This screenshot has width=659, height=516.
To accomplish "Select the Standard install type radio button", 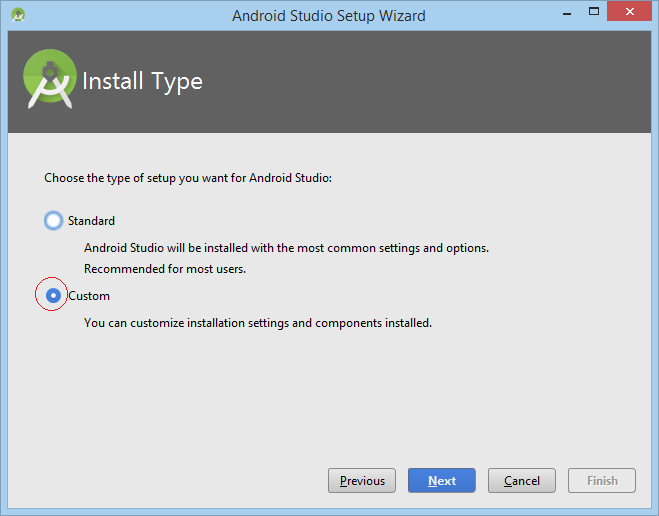I will (x=53, y=221).
